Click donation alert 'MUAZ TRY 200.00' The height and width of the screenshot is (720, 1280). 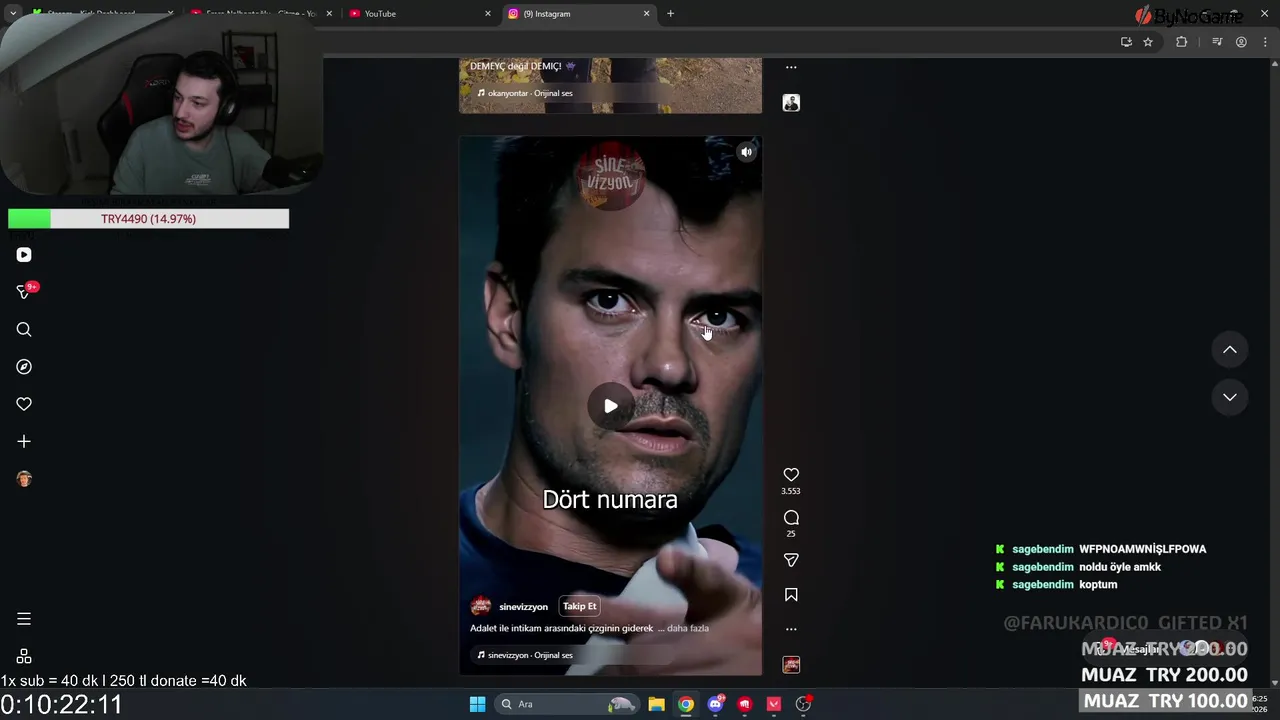(1164, 675)
